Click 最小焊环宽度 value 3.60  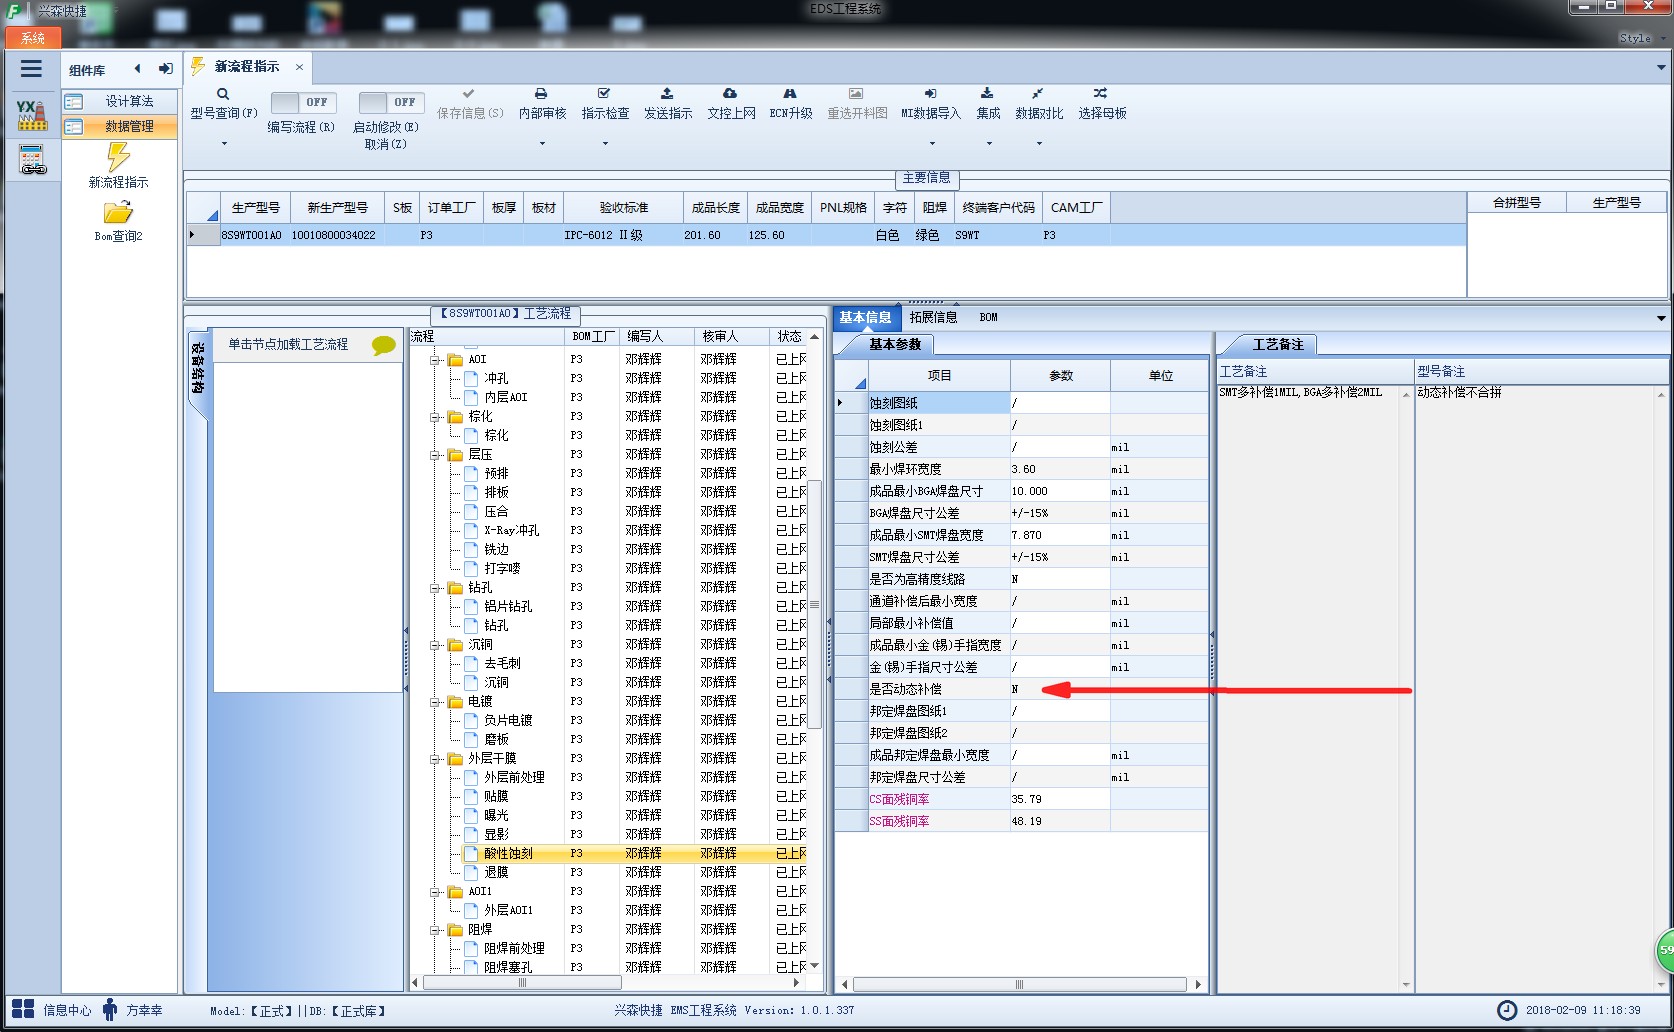coord(1060,469)
